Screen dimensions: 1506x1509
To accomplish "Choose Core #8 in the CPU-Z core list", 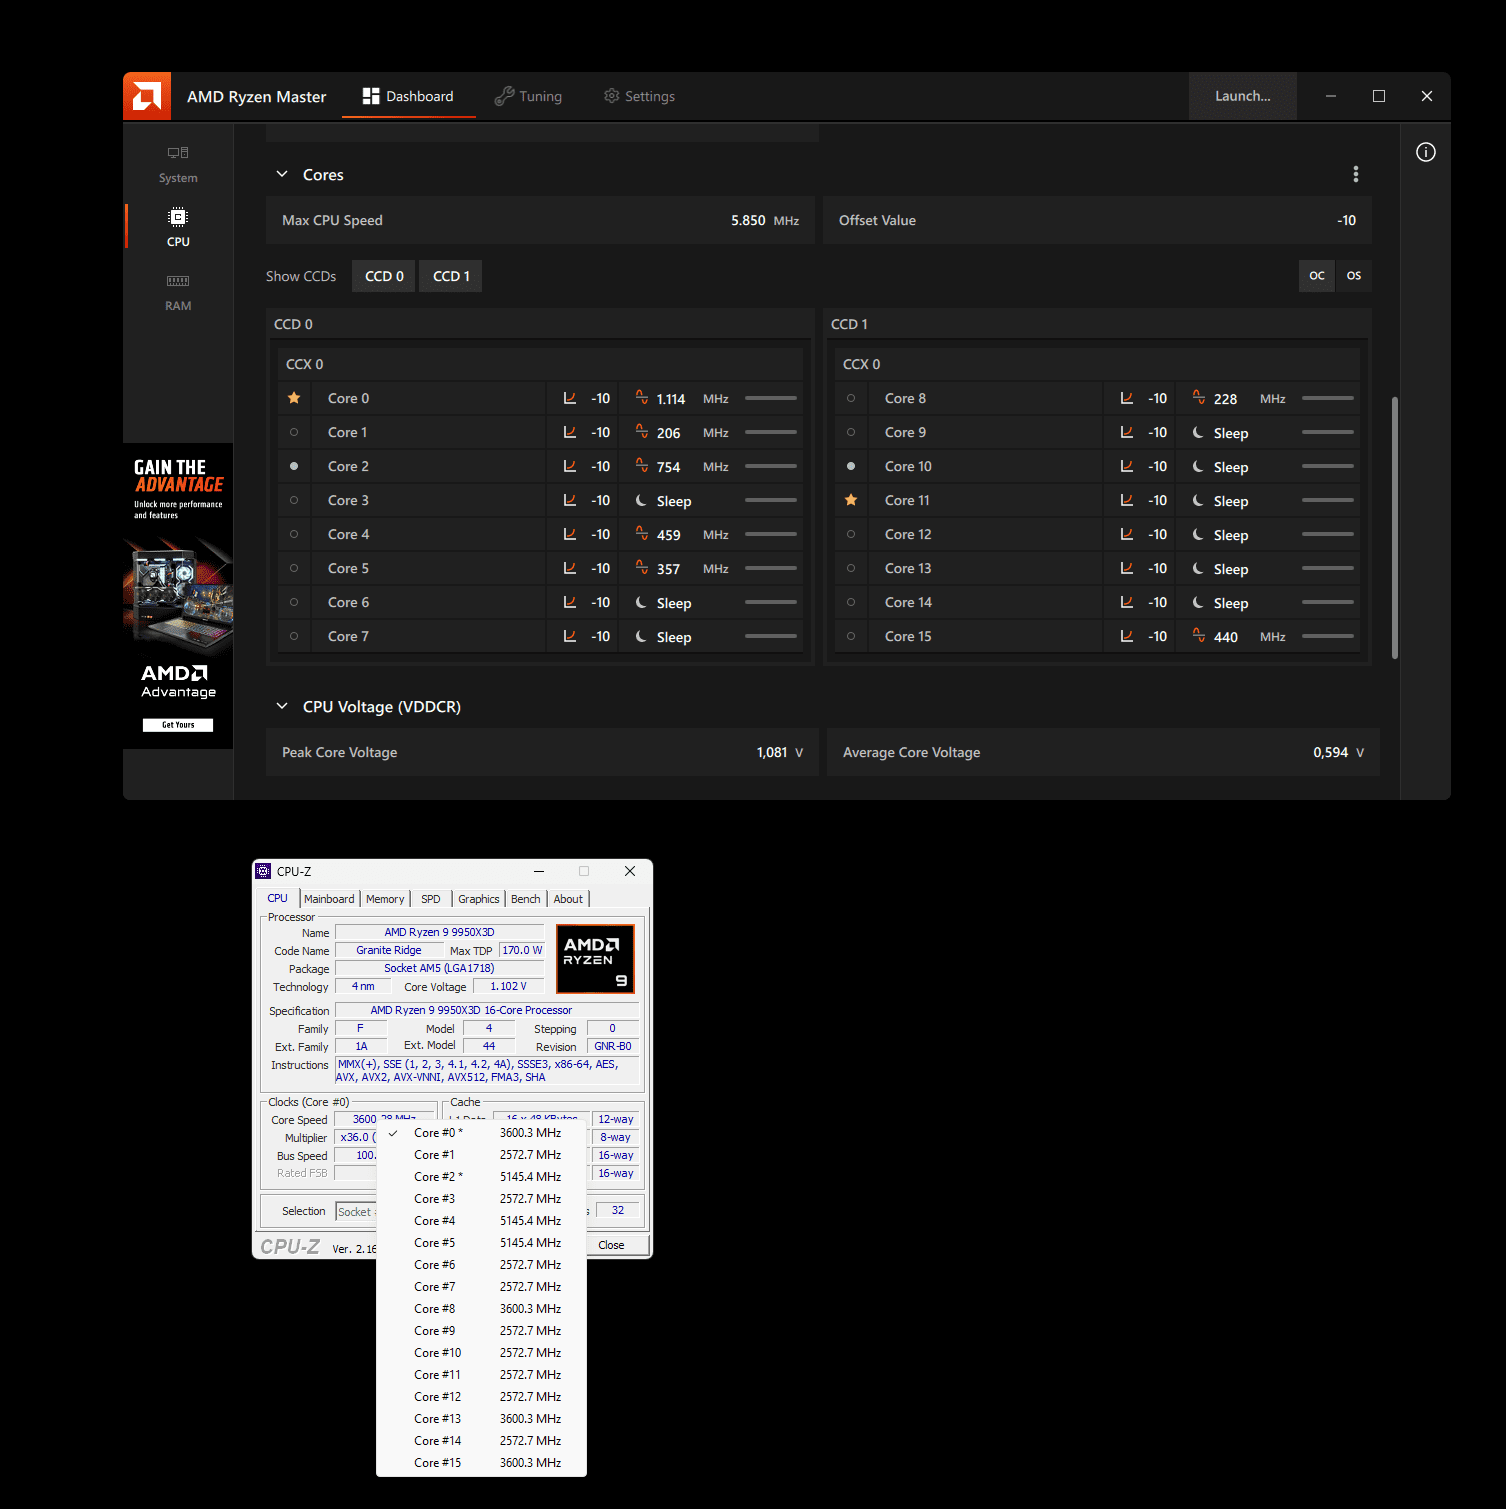I will point(481,1309).
